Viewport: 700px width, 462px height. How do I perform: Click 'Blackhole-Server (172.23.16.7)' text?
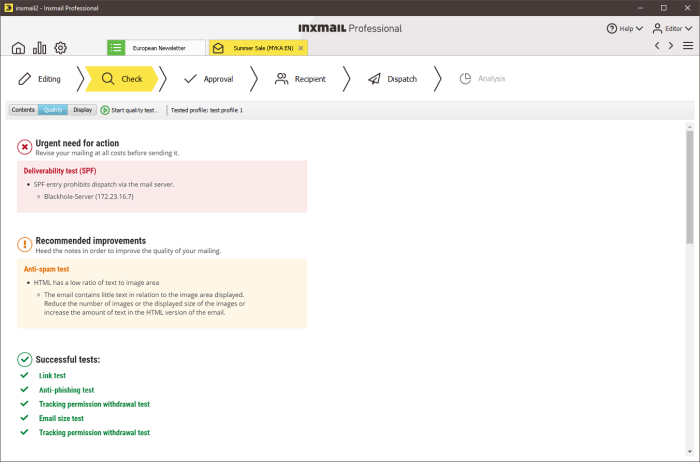89,196
